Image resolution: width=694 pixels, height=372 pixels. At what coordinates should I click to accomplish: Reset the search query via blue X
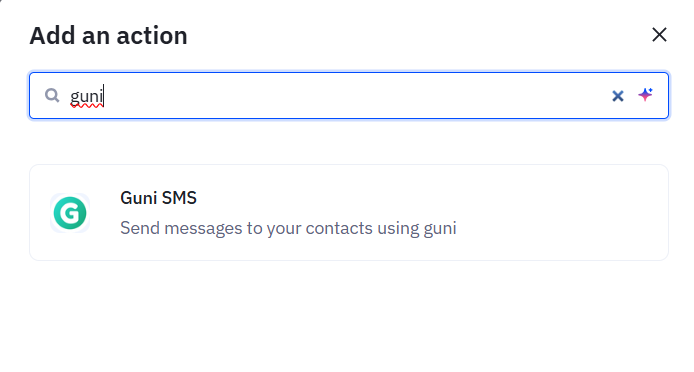pos(617,96)
